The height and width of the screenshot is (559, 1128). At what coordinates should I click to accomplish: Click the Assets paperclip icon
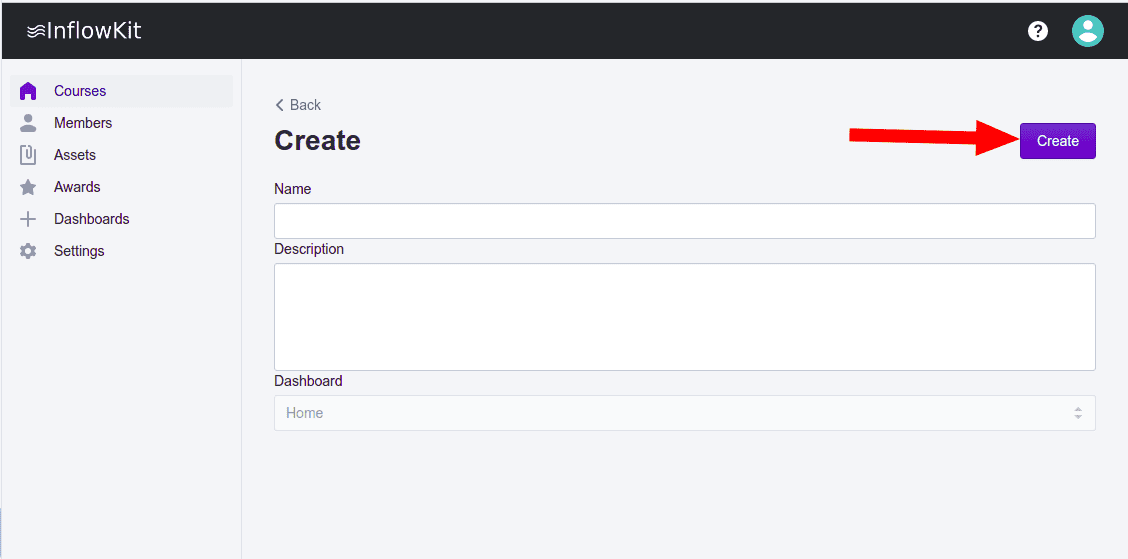click(x=28, y=155)
